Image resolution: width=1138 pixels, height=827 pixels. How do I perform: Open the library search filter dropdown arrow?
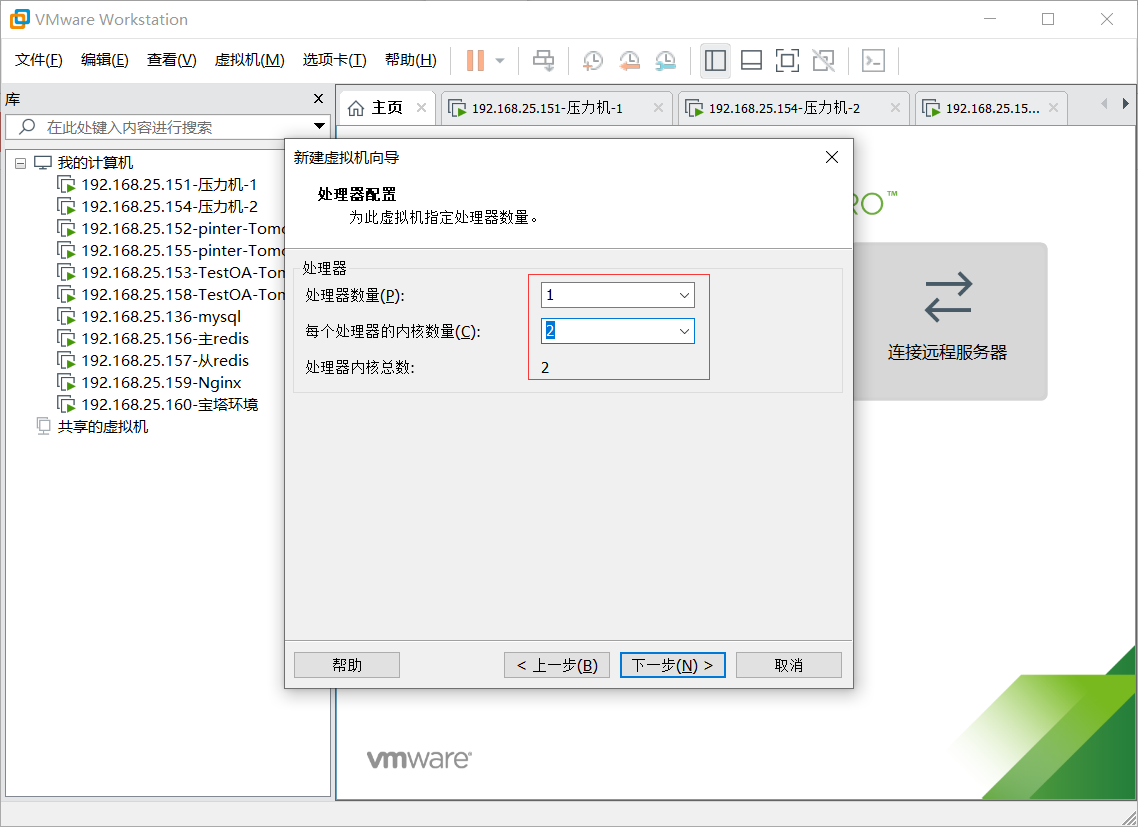pos(319,127)
